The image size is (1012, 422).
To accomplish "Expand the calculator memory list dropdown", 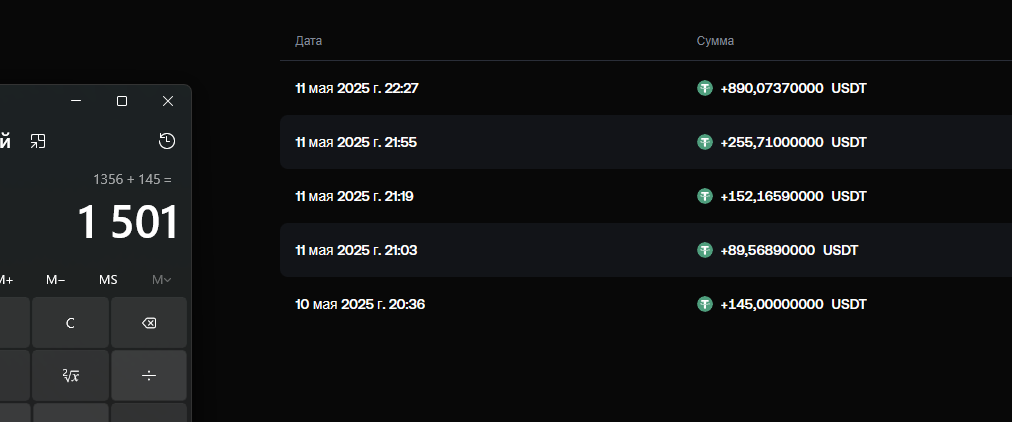I will [x=161, y=280].
